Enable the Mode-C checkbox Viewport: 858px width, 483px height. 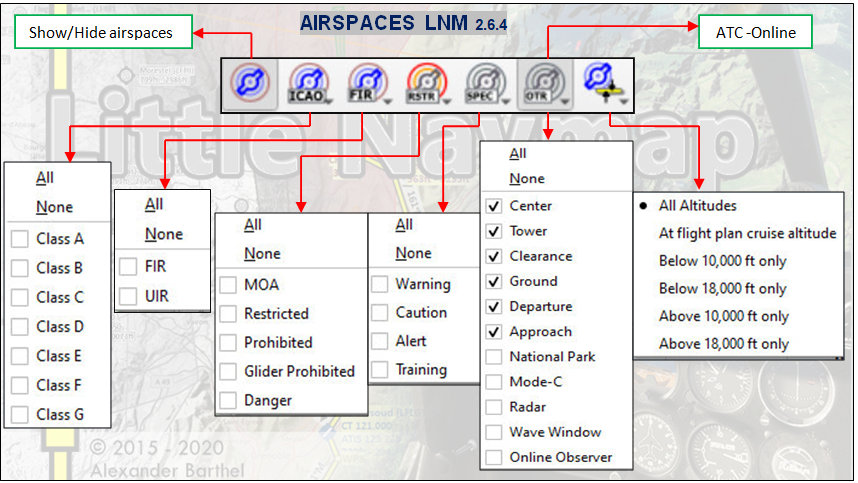click(x=494, y=382)
